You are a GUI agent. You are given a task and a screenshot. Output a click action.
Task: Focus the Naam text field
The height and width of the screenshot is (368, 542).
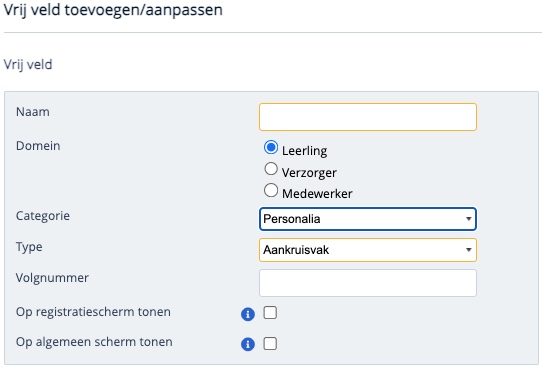368,117
